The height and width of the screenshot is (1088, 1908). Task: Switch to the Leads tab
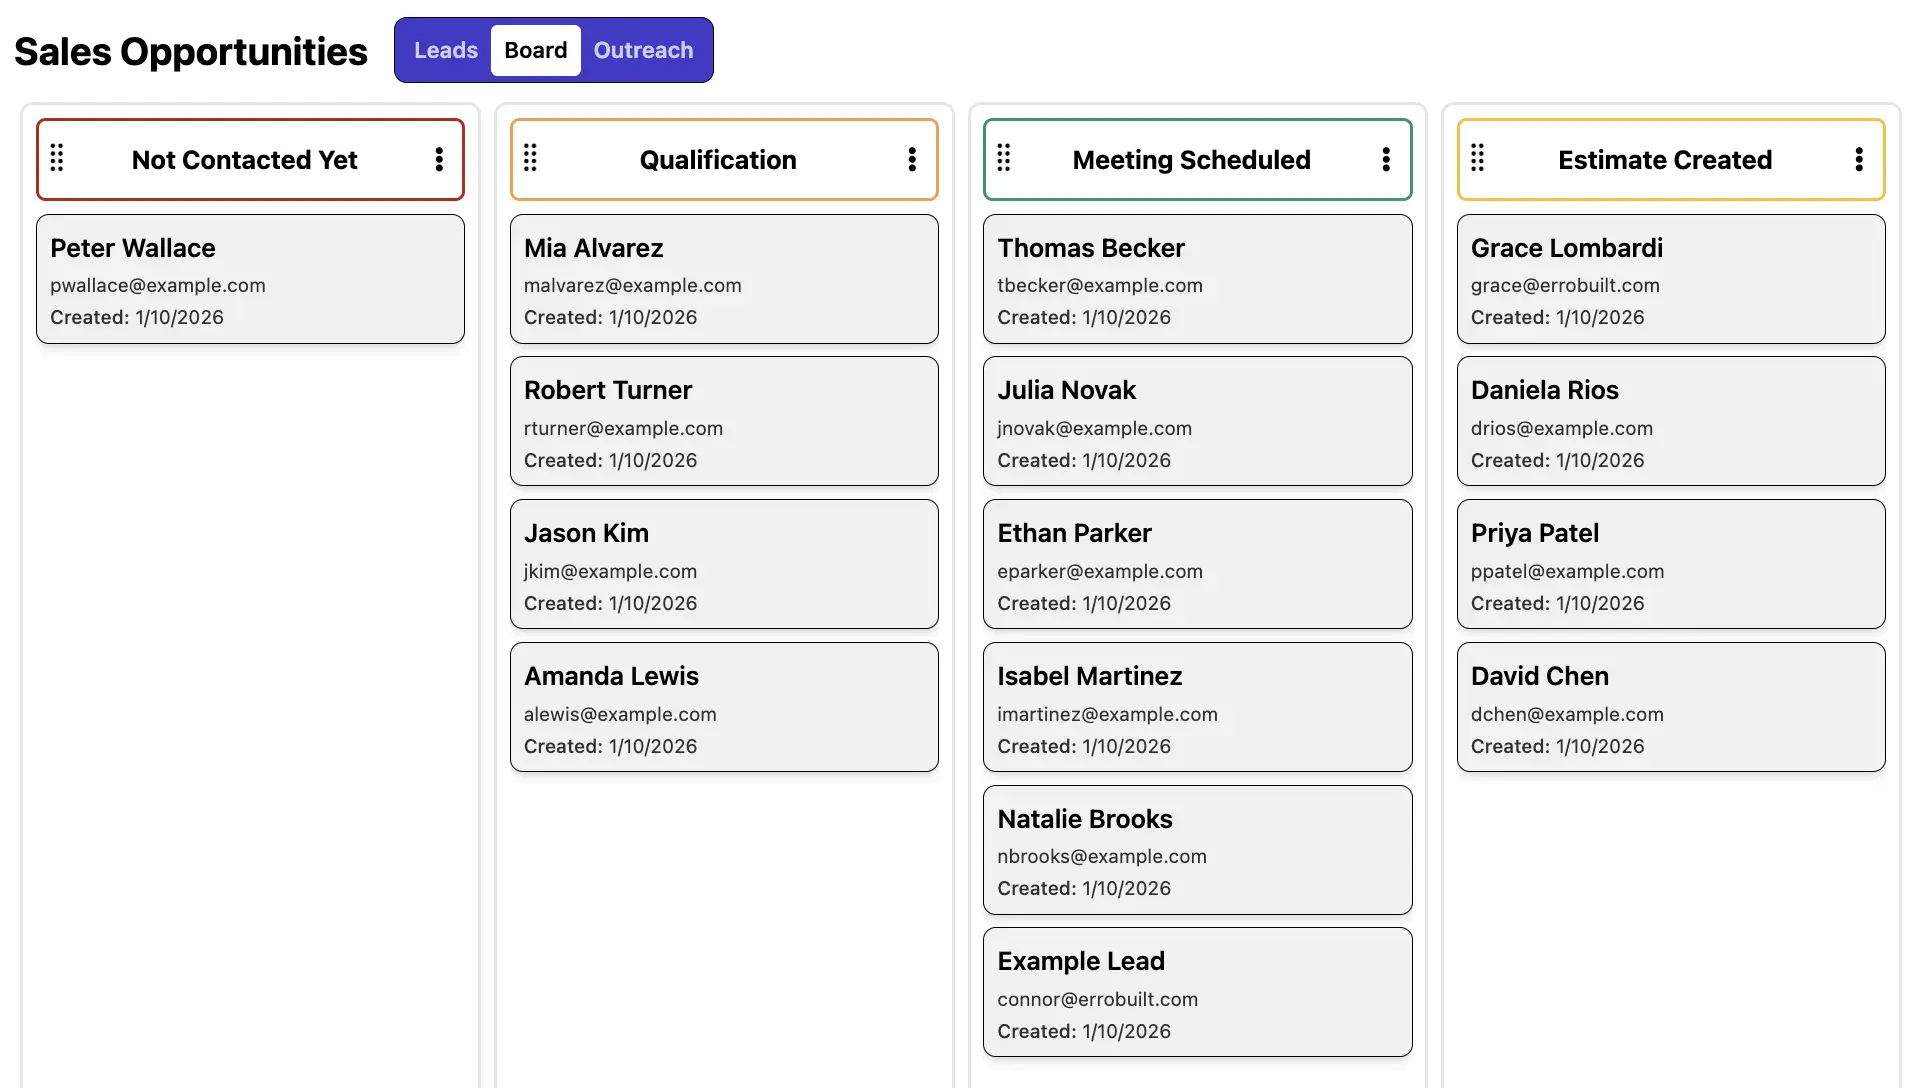[x=445, y=50]
